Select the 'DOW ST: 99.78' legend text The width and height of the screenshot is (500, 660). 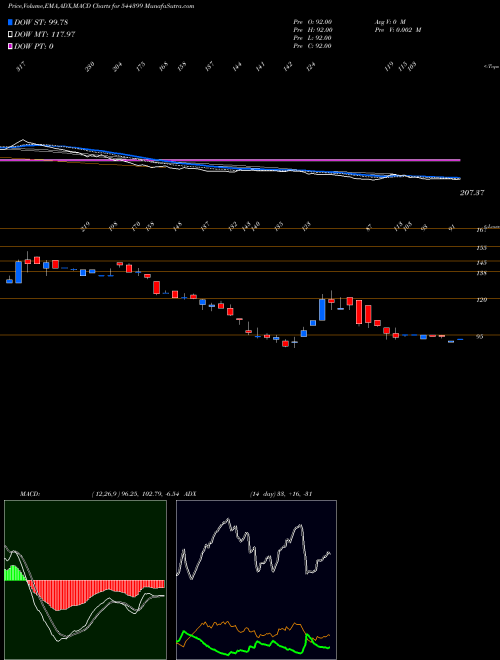41,22
